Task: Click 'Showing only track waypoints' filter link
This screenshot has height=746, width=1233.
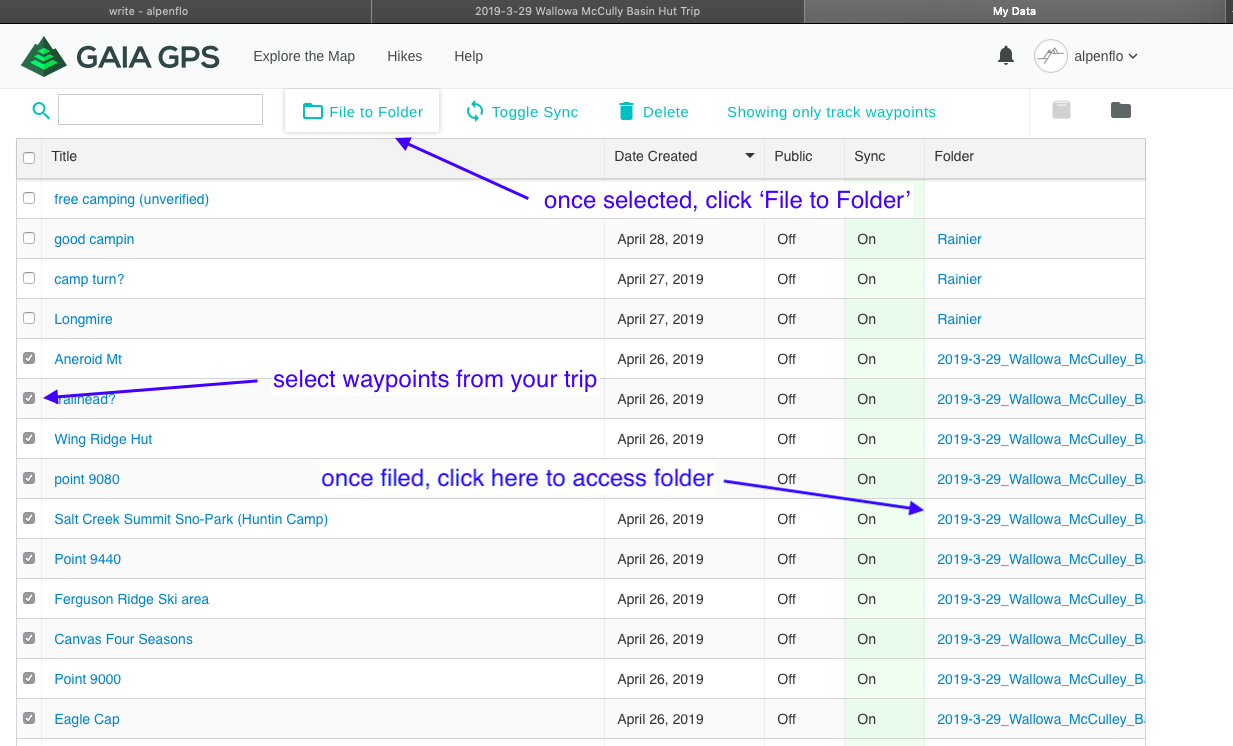Action: pyautogui.click(x=831, y=112)
